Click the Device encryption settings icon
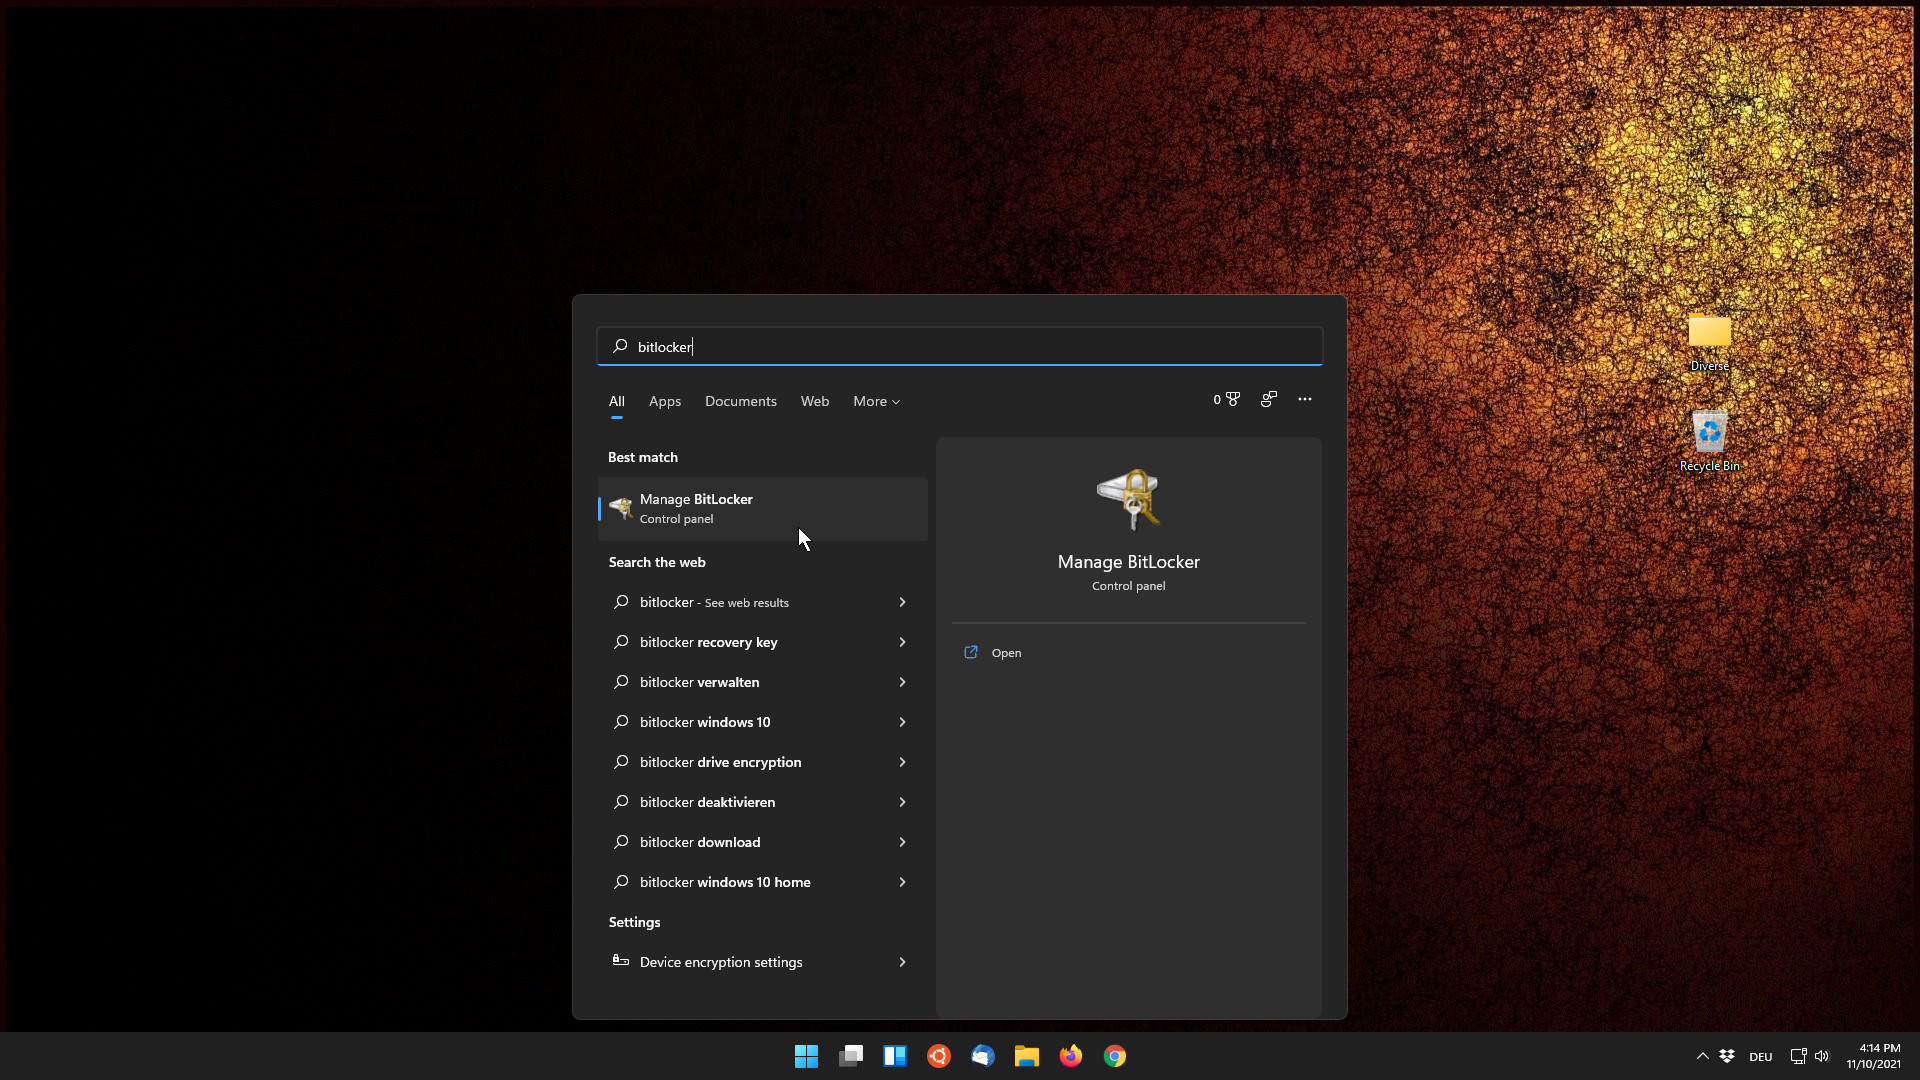1920x1080 pixels. click(621, 961)
